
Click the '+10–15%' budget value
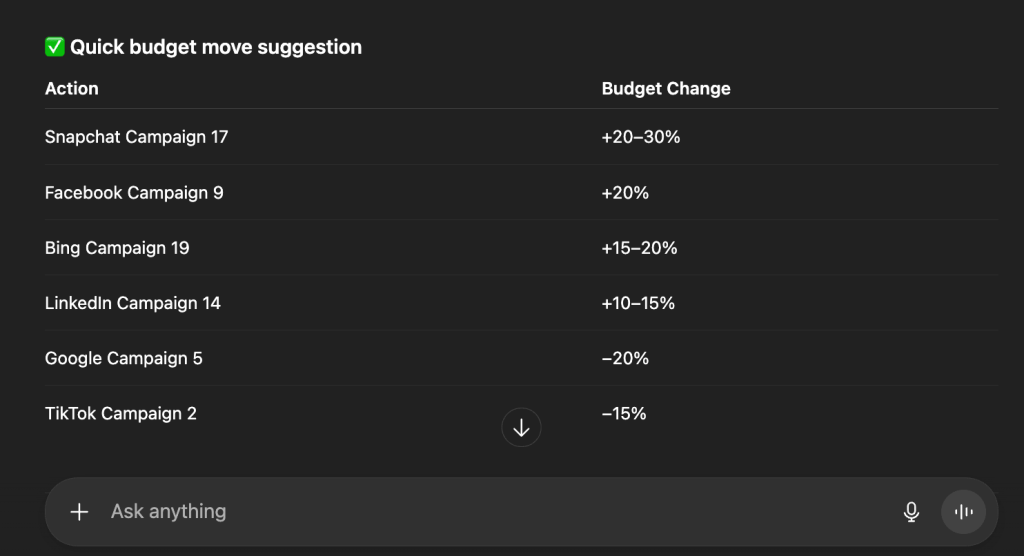[638, 303]
